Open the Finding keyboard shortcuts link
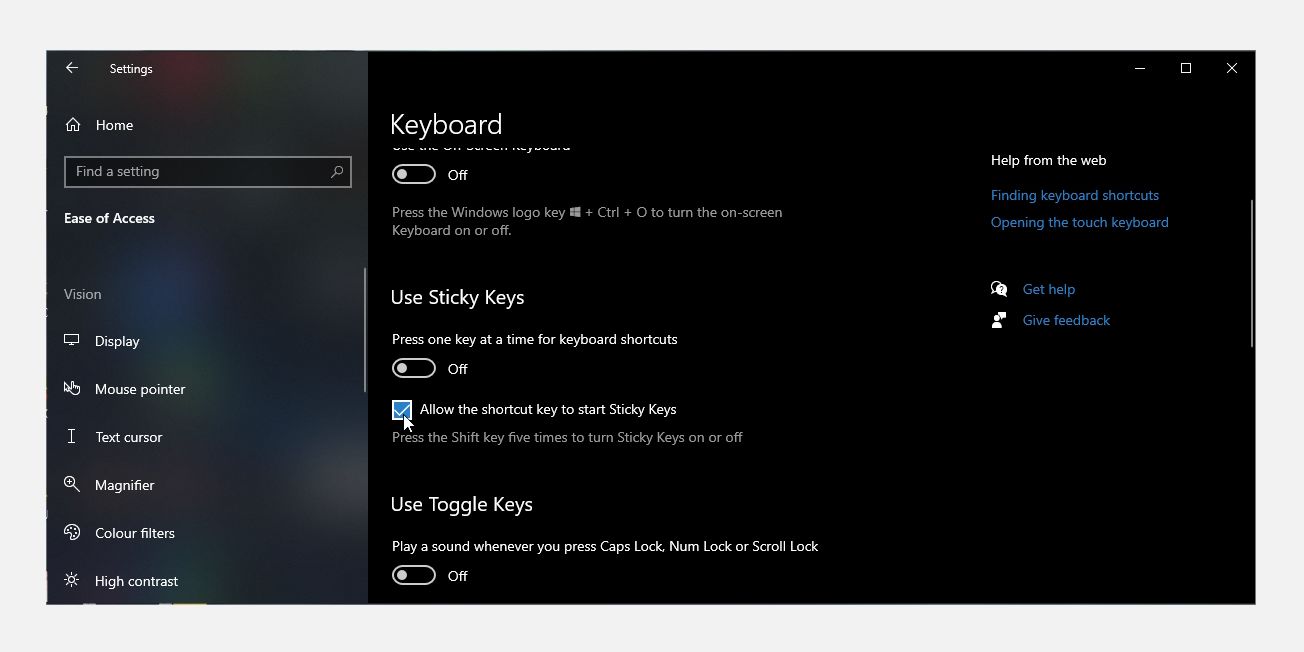 point(1074,195)
